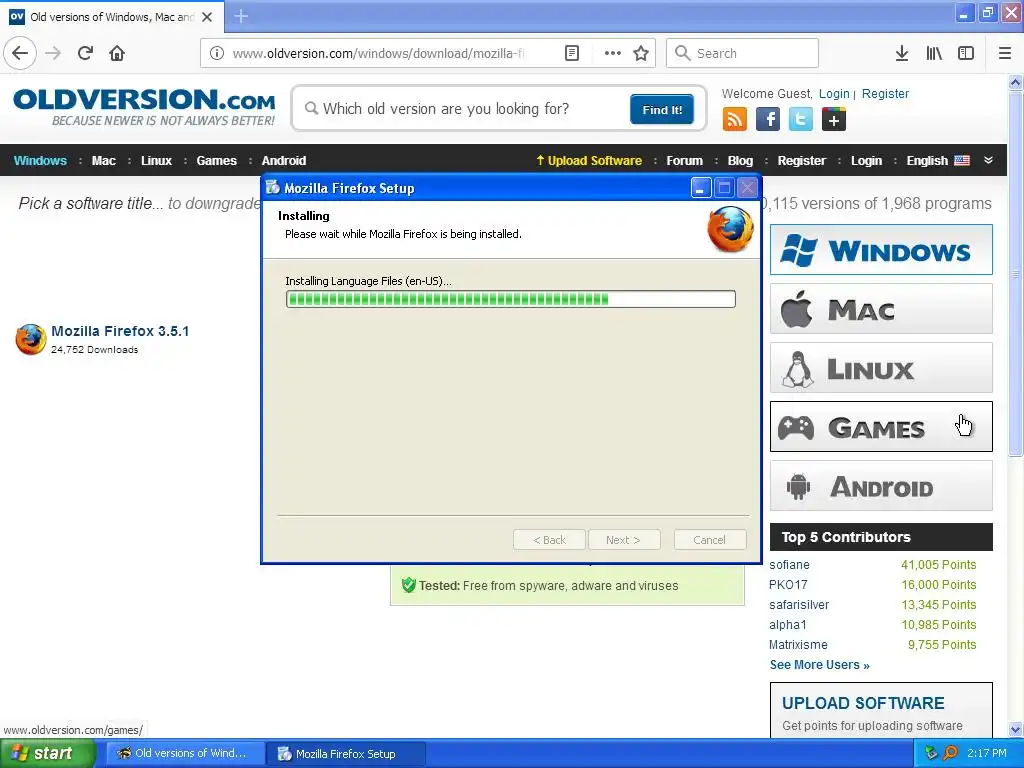This screenshot has height=768, width=1024.
Task: Switch to Old versions of Wind... taskbar item
Action: pyautogui.click(x=185, y=753)
